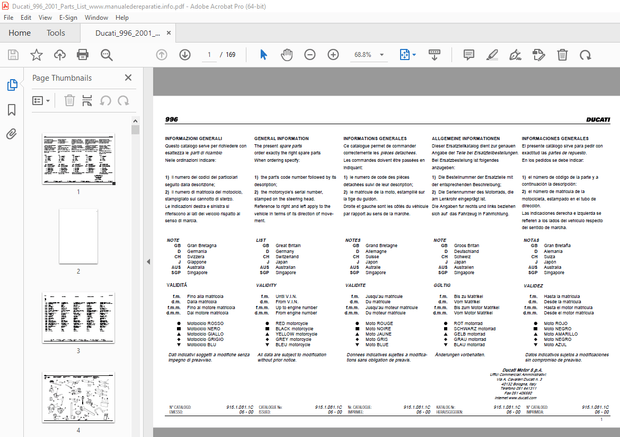Print the document with printer icon
The image size is (620, 437).
coord(83,55)
